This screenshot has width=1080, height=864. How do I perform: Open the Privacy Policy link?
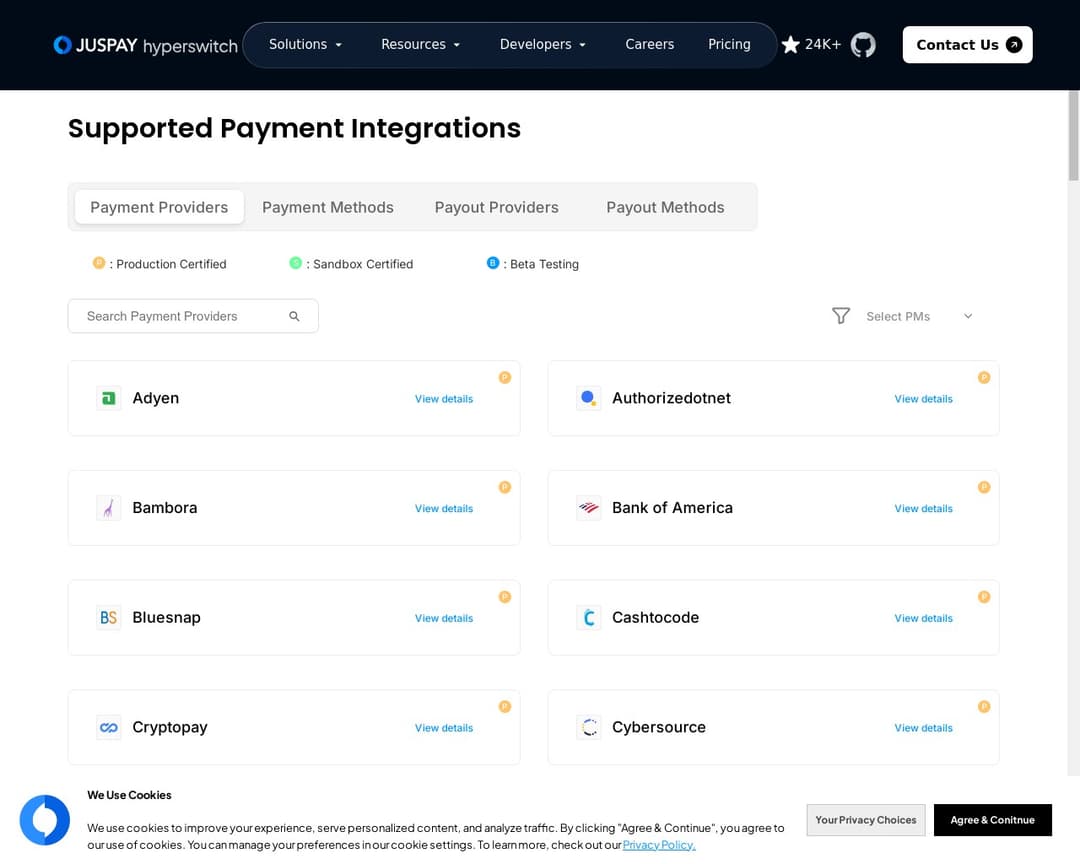(x=659, y=845)
